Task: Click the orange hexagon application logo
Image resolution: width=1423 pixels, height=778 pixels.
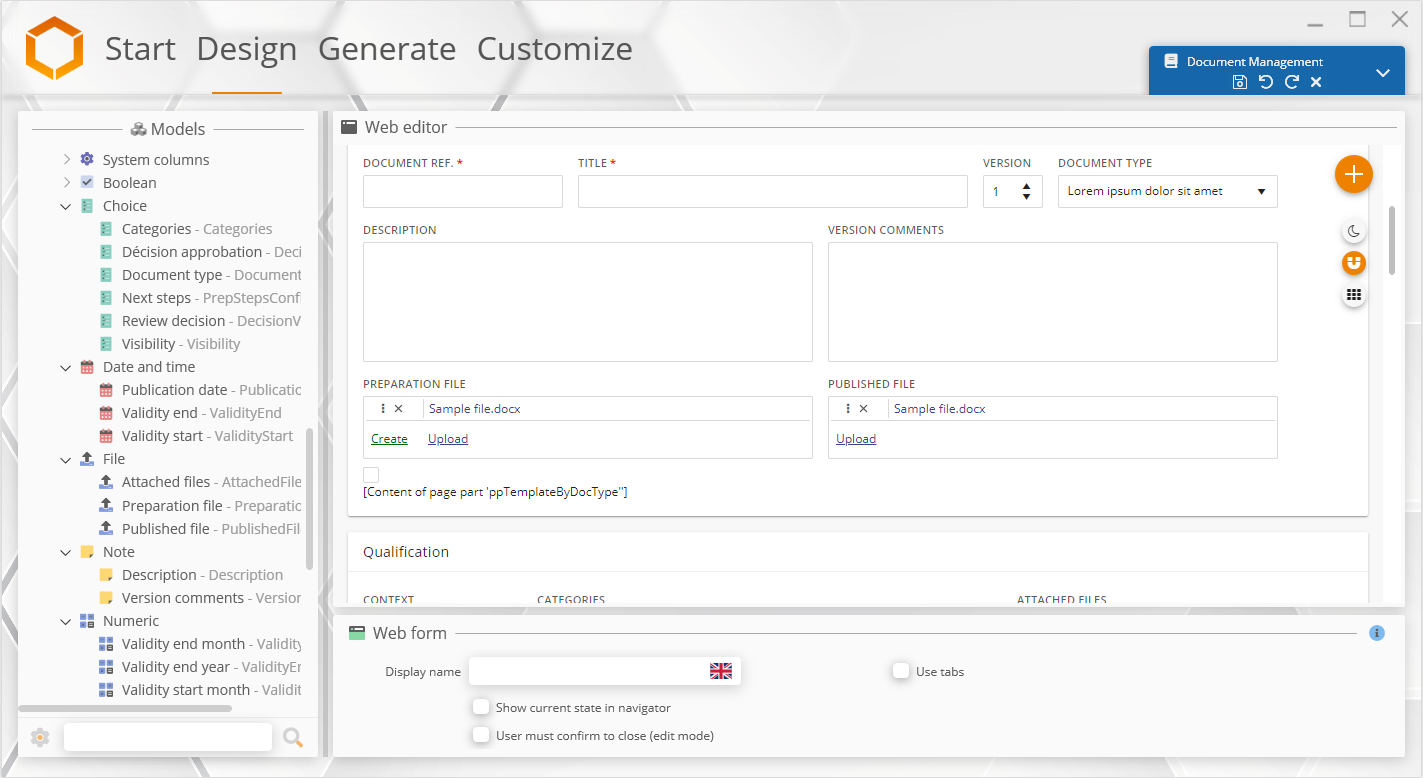Action: (54, 48)
